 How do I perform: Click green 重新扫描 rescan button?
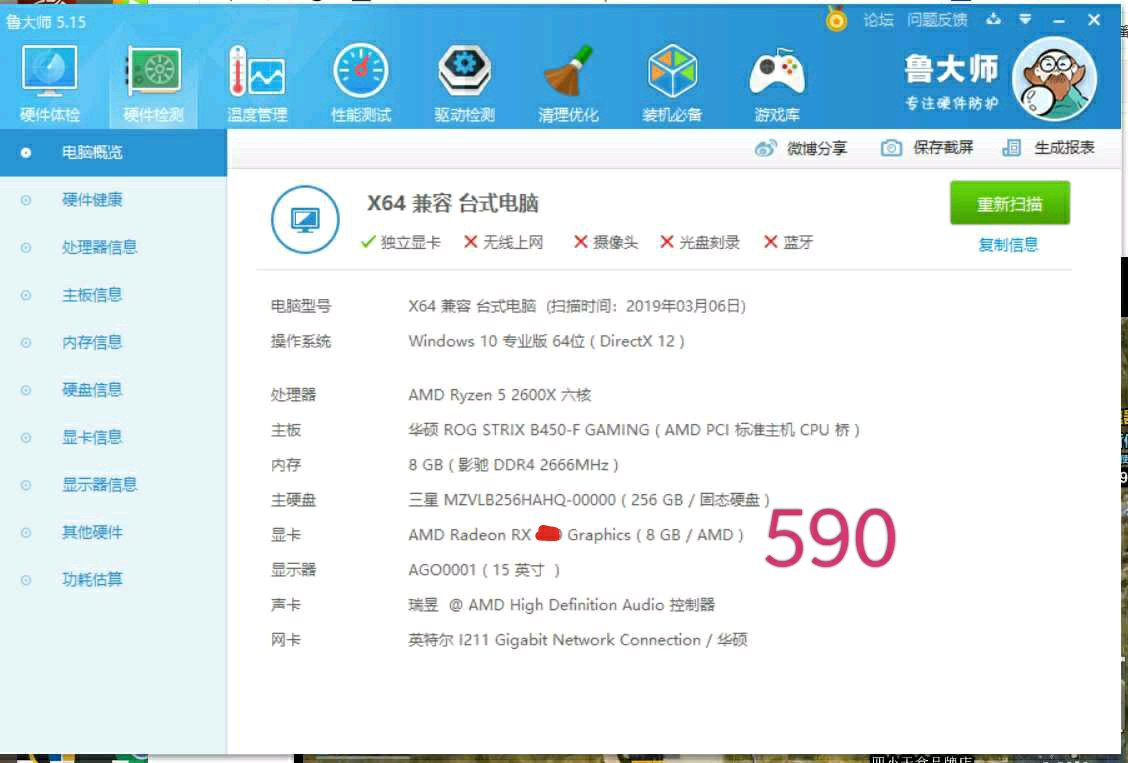pos(1009,204)
